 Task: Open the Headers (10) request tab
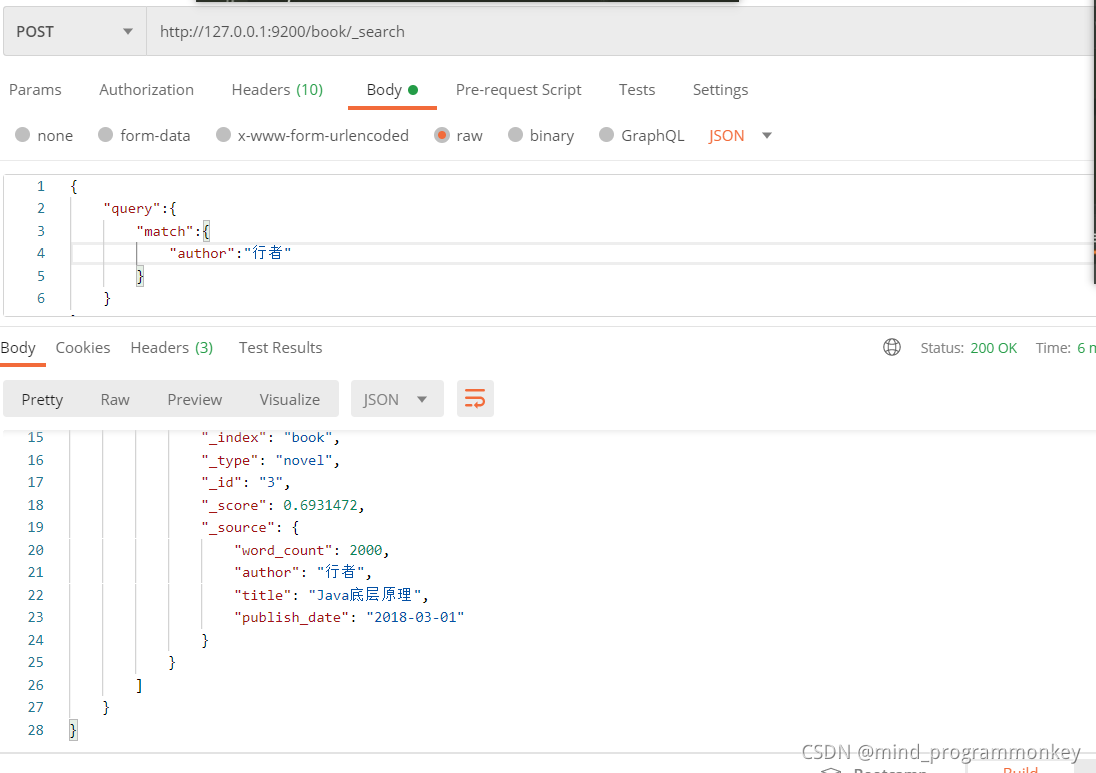click(277, 89)
